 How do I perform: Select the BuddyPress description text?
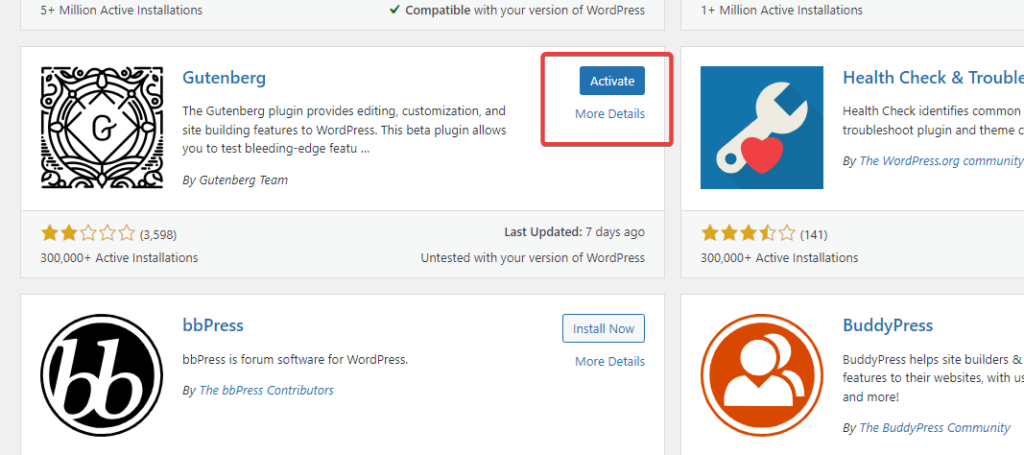tap(933, 377)
